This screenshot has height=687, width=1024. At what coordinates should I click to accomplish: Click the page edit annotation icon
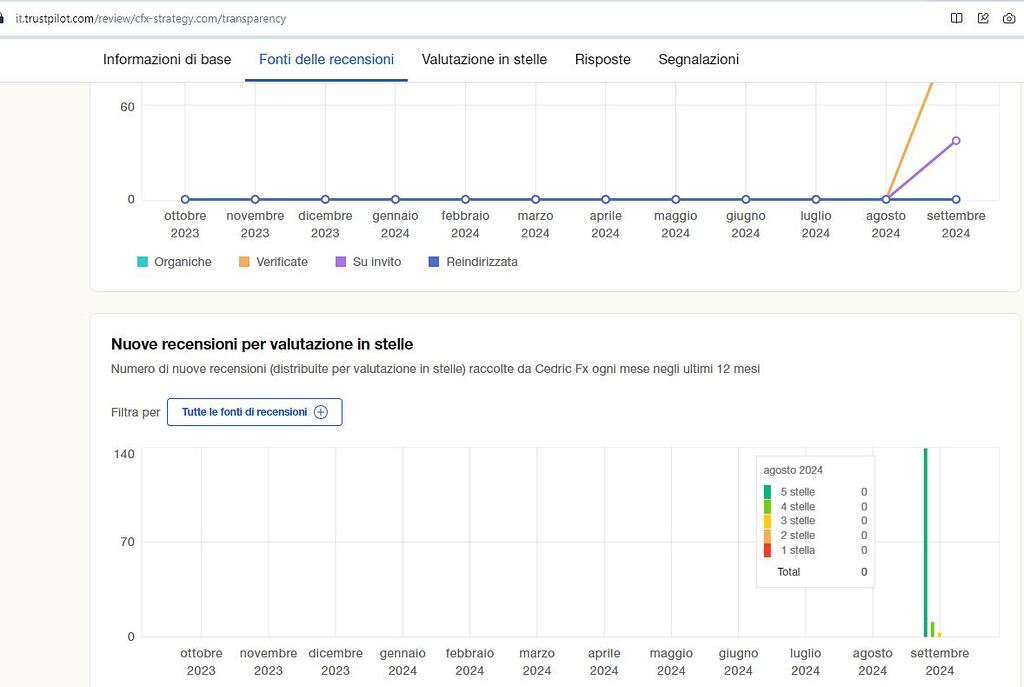click(x=983, y=18)
